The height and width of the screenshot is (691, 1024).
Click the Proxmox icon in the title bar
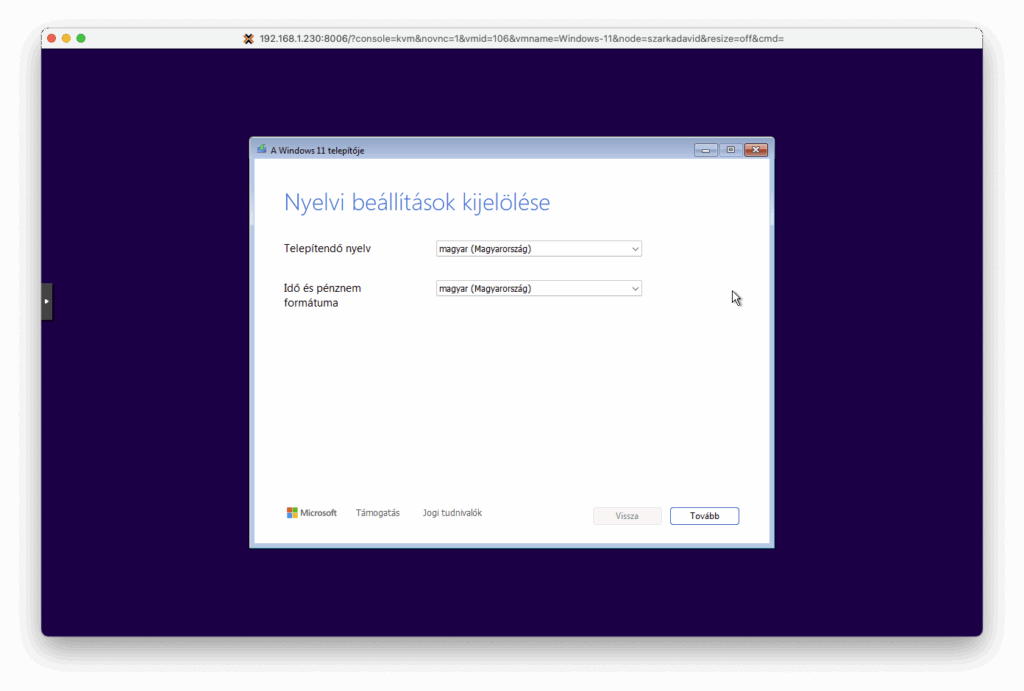click(x=248, y=39)
